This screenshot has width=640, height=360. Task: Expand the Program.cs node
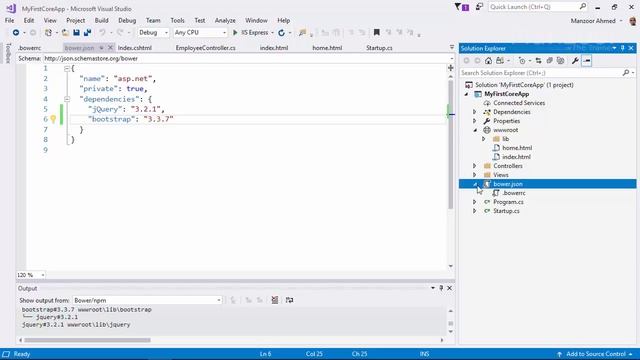(x=474, y=202)
